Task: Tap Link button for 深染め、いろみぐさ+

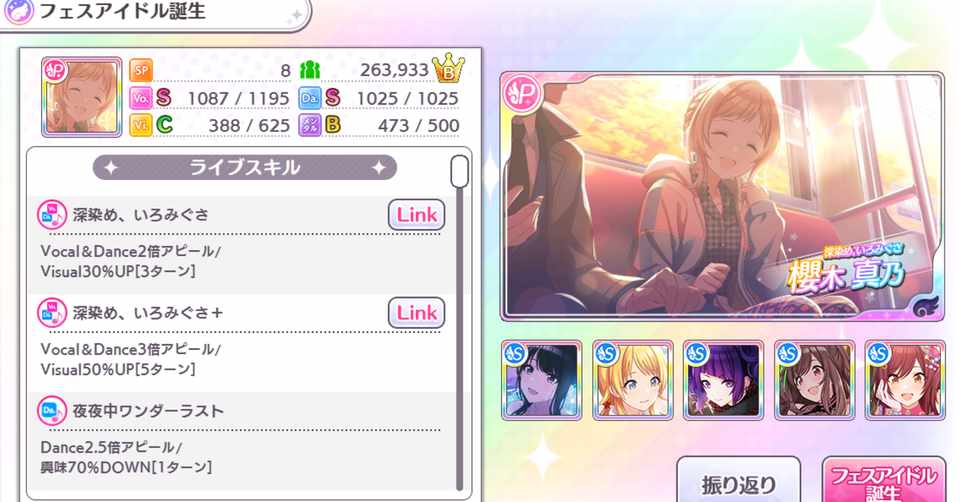Action: pyautogui.click(x=416, y=313)
